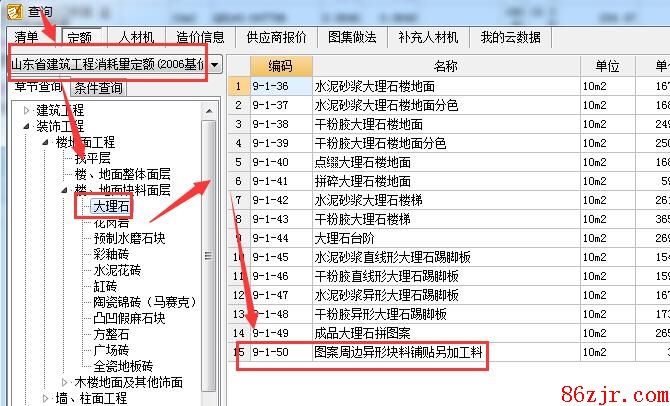Image resolution: width=670 pixels, height=406 pixels.
Task: Switch to the 清单 tab
Action: click(x=27, y=37)
